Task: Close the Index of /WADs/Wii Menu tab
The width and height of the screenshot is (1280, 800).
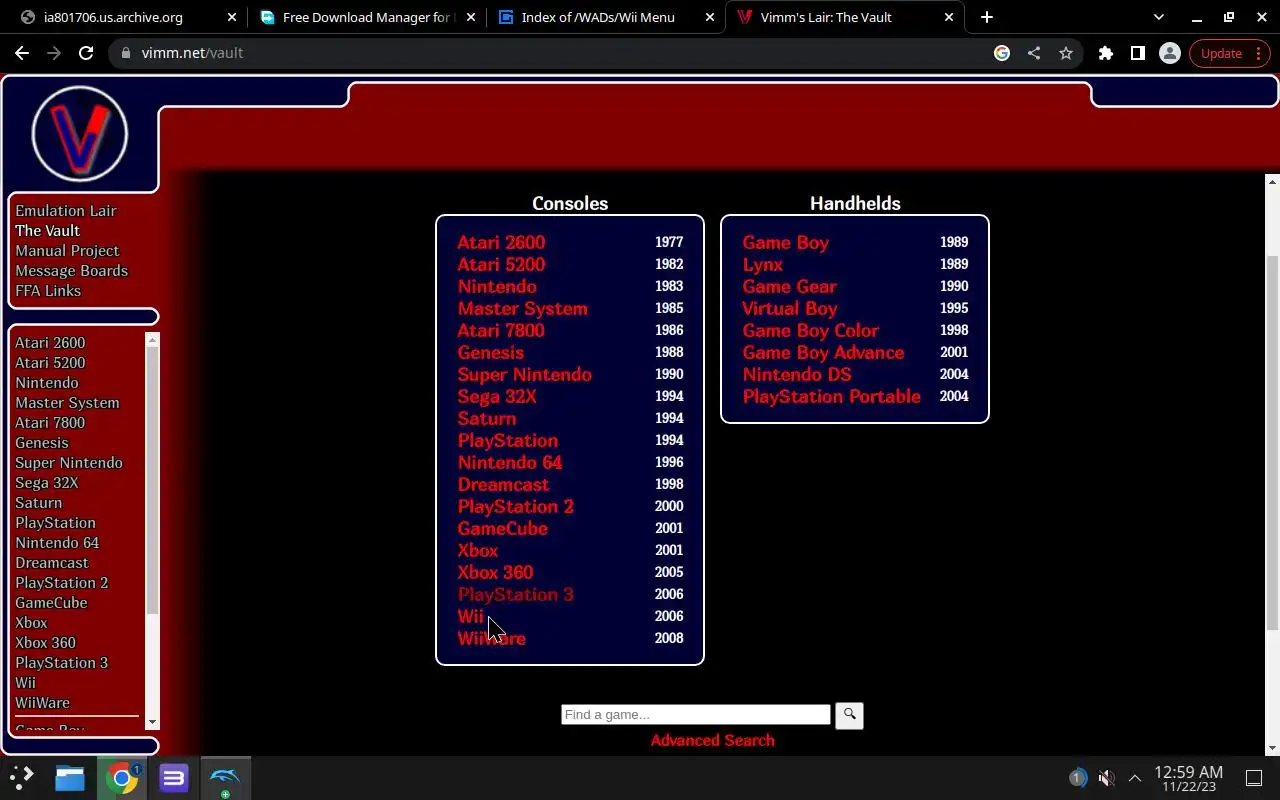Action: click(x=710, y=17)
